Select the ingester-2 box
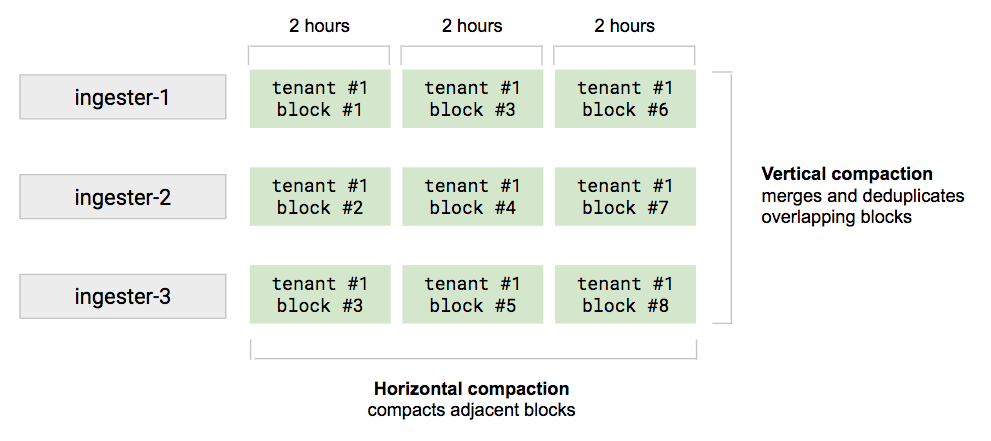 point(122,197)
